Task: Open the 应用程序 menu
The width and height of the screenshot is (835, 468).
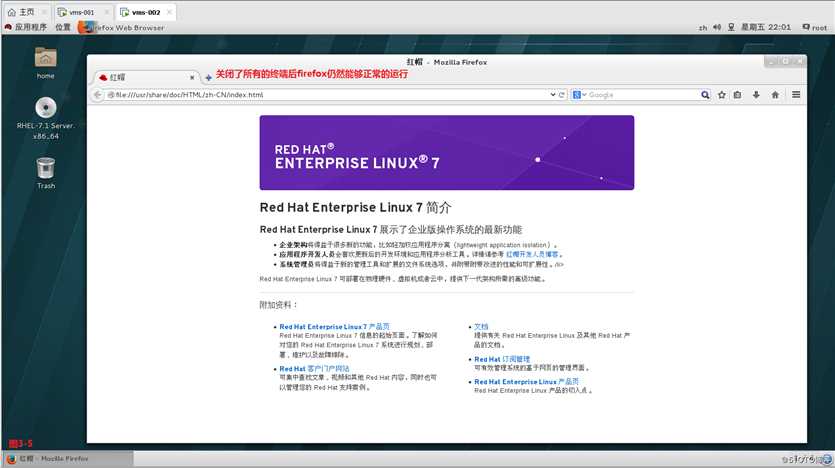Action: click(26, 27)
